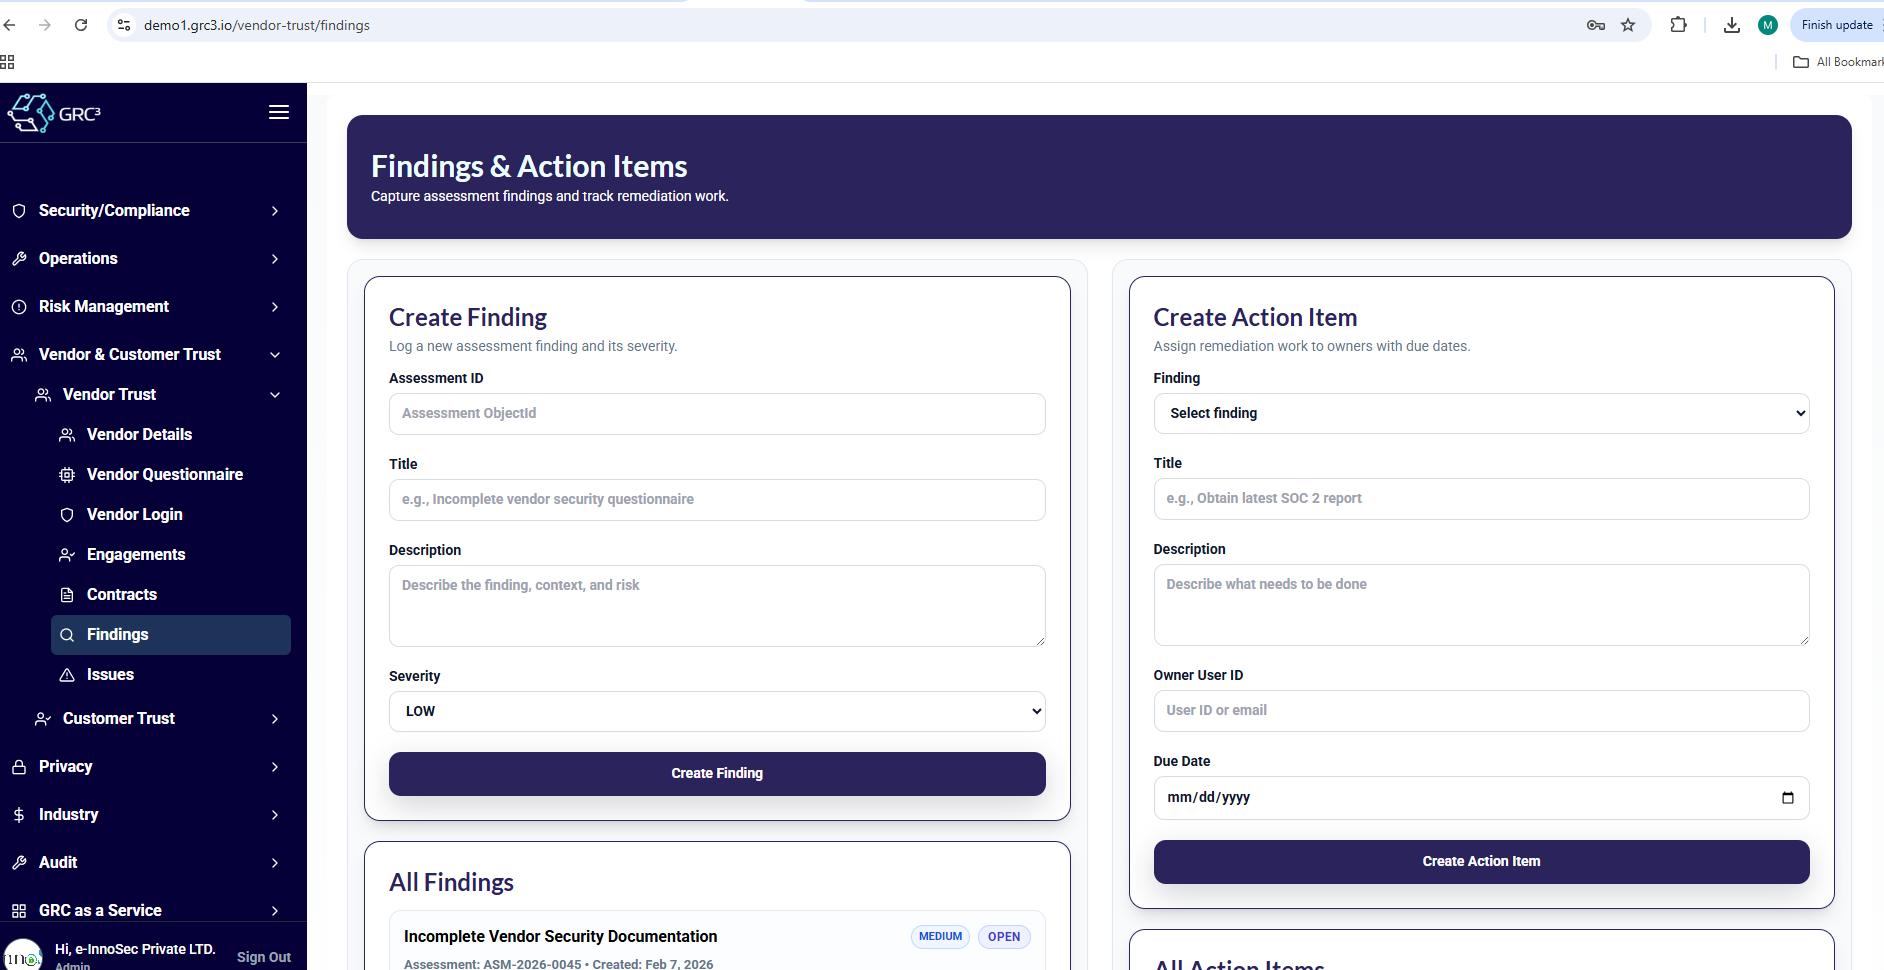
Task: Click the GRC³ logo icon
Action: tap(32, 113)
